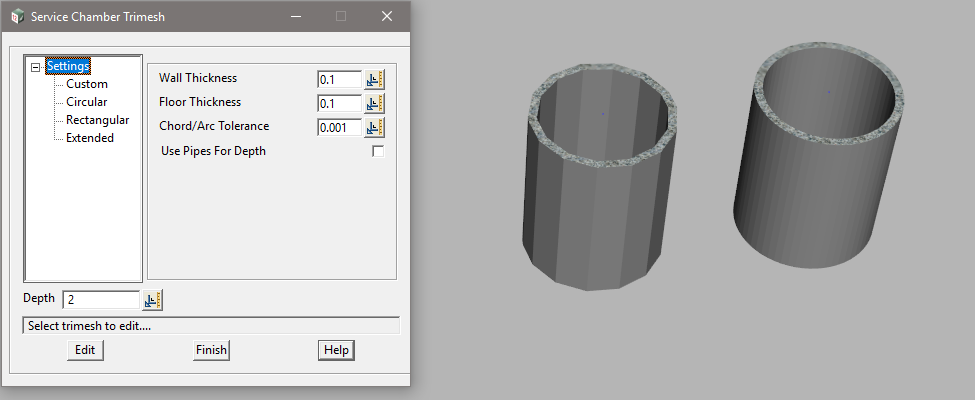Image resolution: width=975 pixels, height=400 pixels.
Task: Click the Floor Thickness measure icon
Action: [x=375, y=103]
